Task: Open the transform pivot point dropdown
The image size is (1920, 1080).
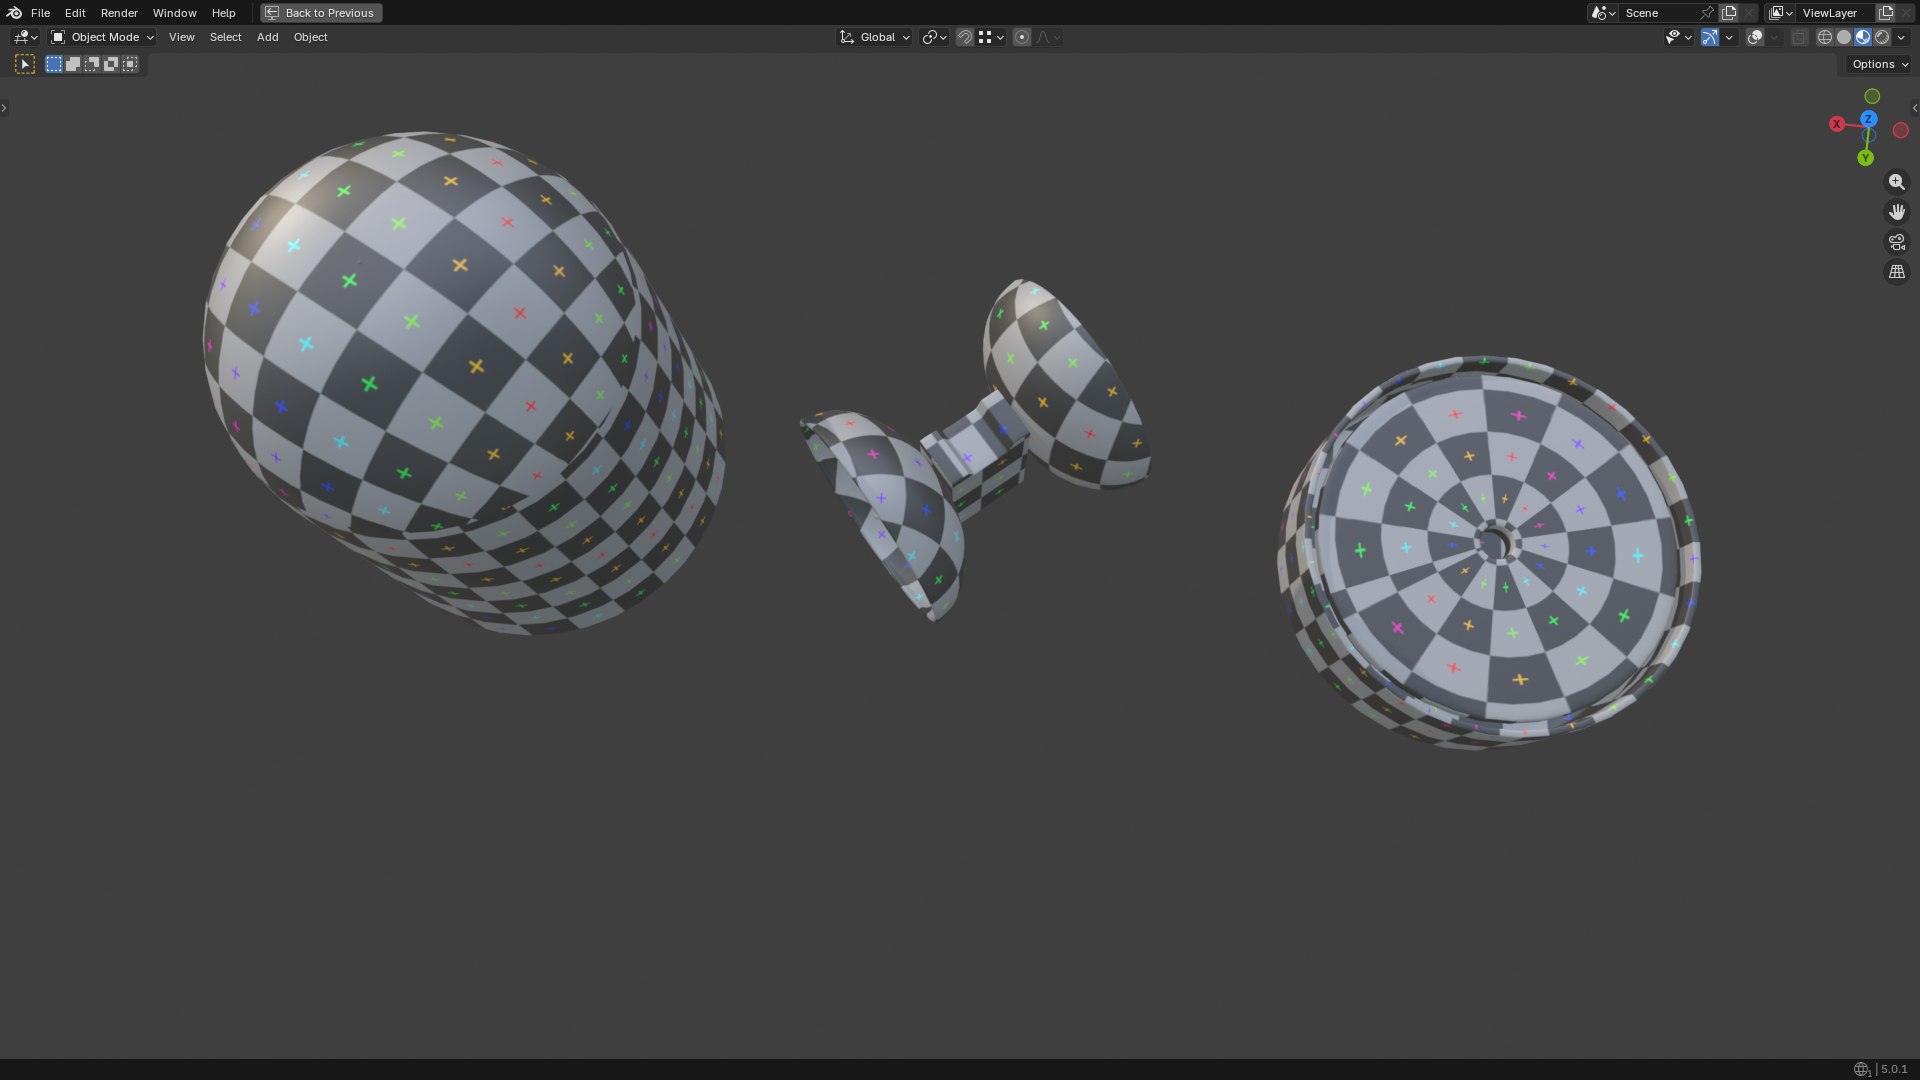Action: click(934, 37)
